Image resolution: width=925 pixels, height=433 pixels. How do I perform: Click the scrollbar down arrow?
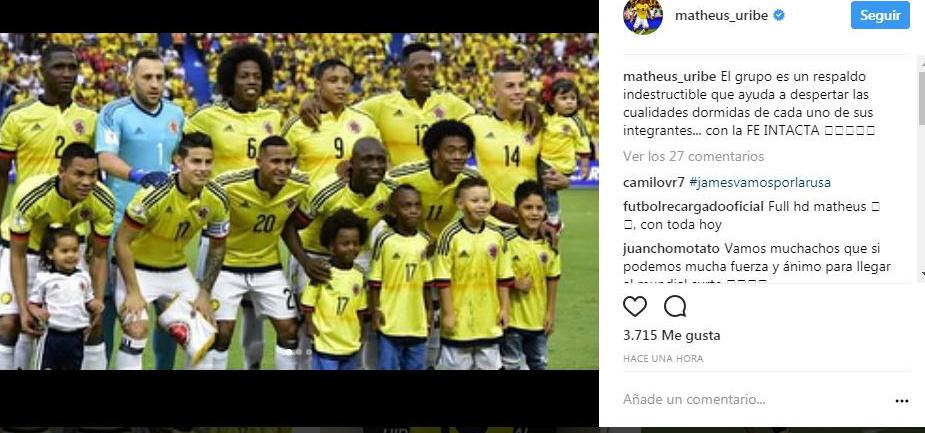[921, 273]
